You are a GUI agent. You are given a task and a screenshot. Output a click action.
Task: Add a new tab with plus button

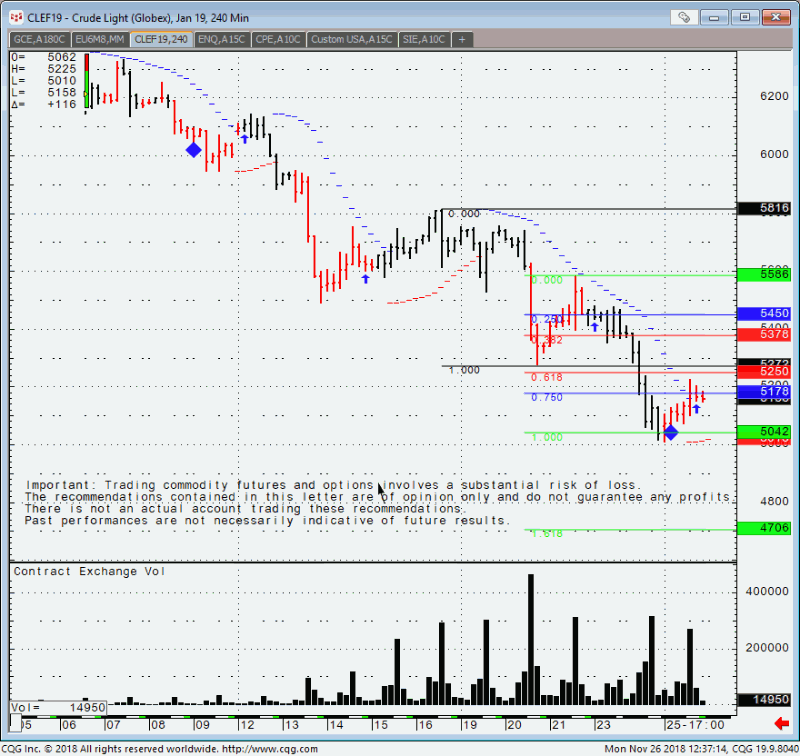[x=462, y=39]
